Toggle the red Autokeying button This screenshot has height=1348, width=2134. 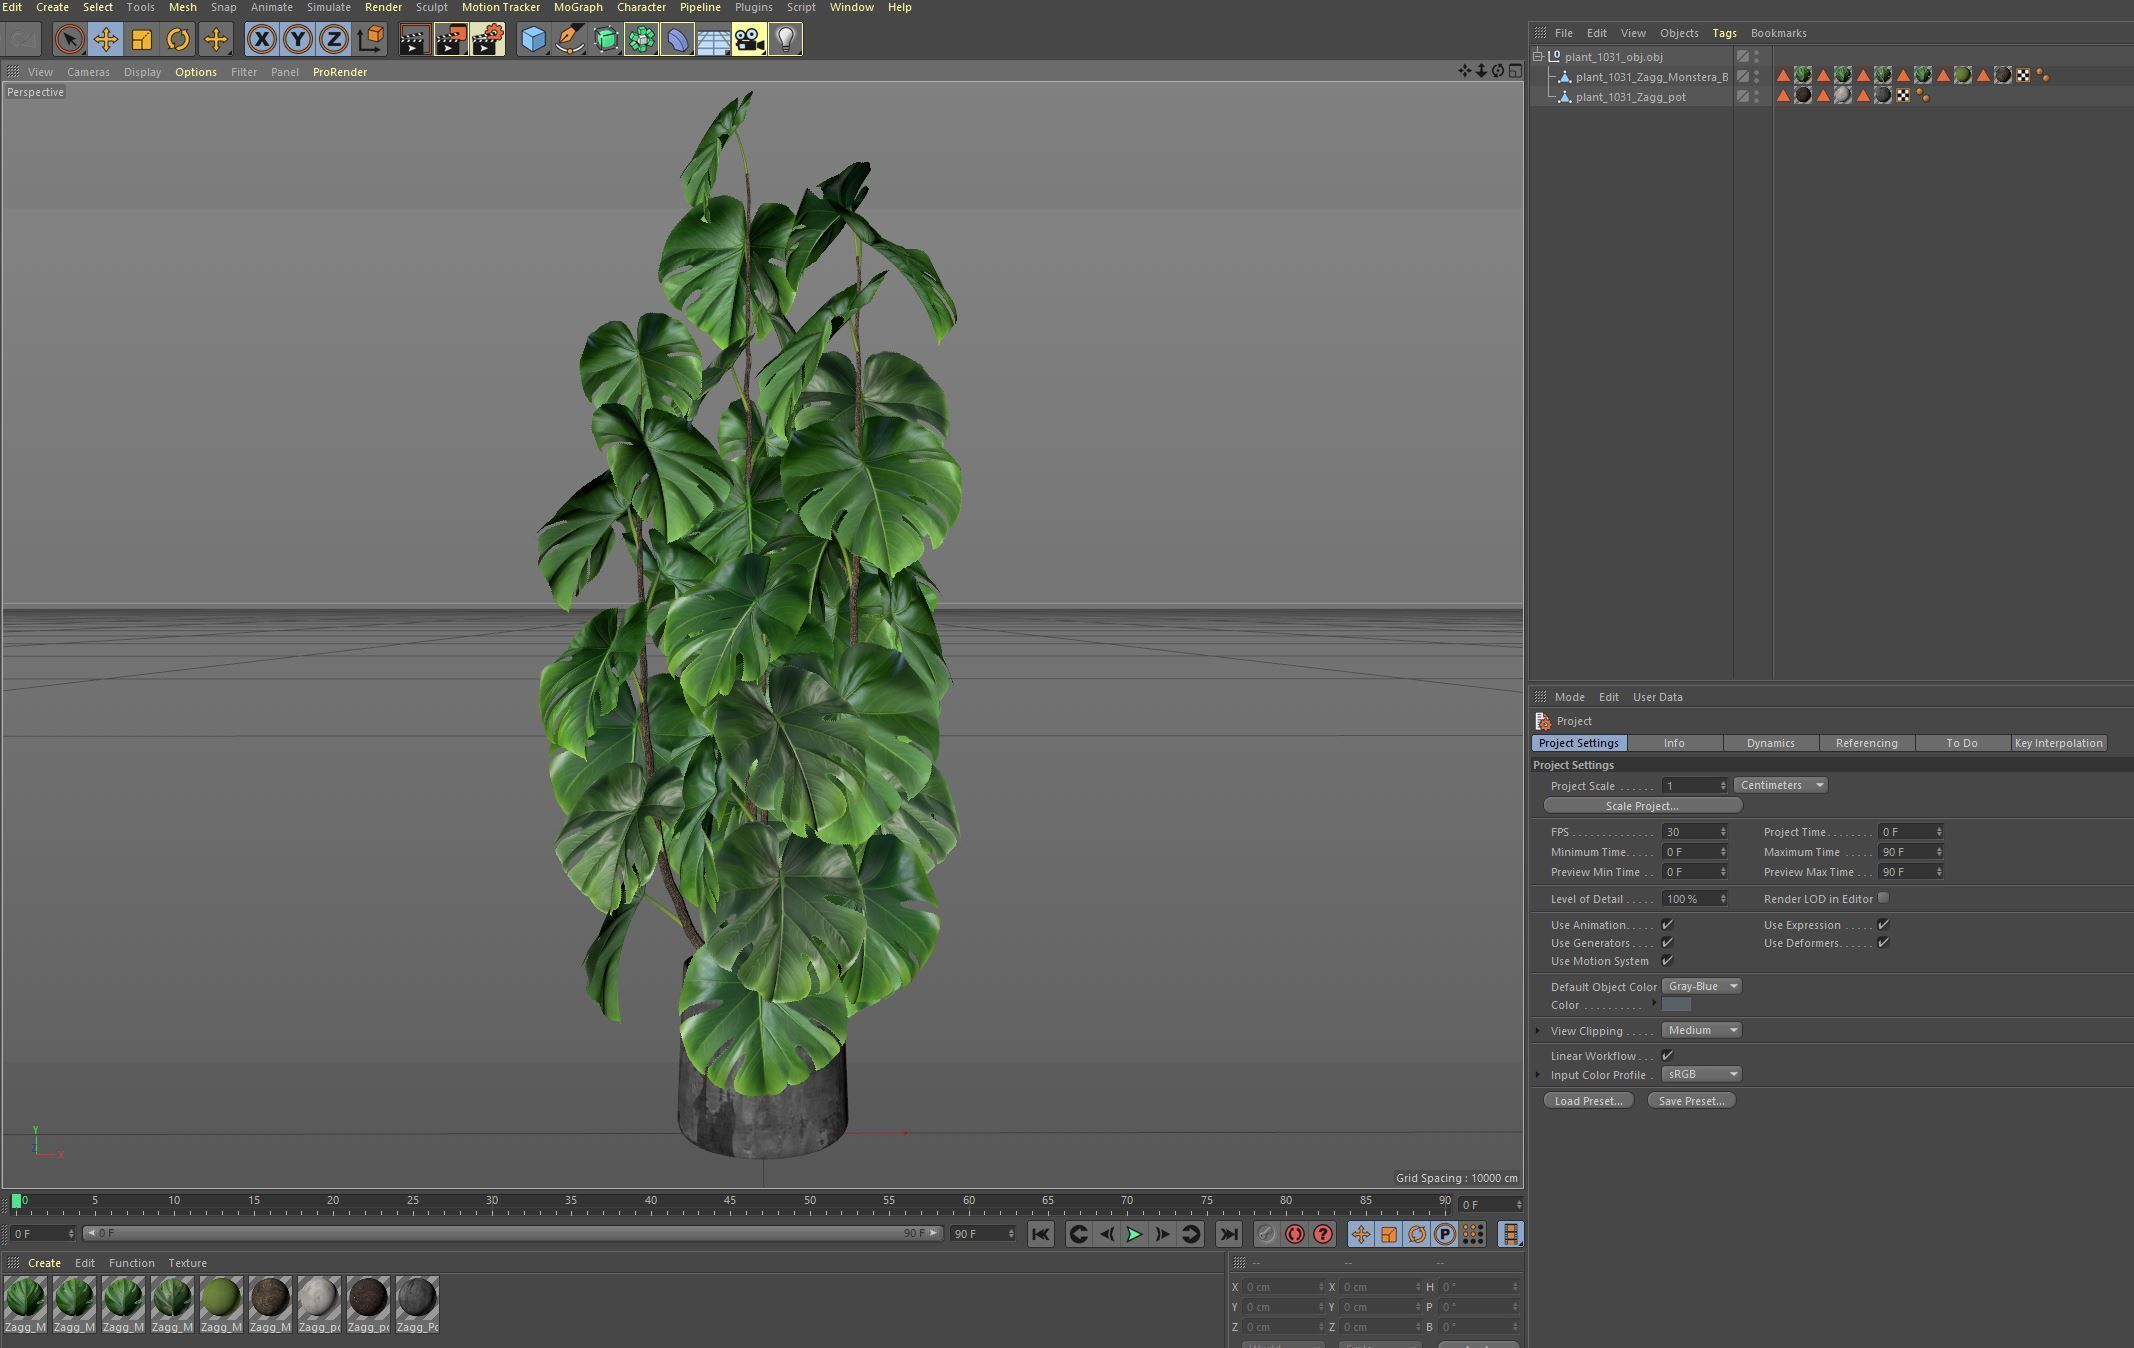click(x=1294, y=1234)
